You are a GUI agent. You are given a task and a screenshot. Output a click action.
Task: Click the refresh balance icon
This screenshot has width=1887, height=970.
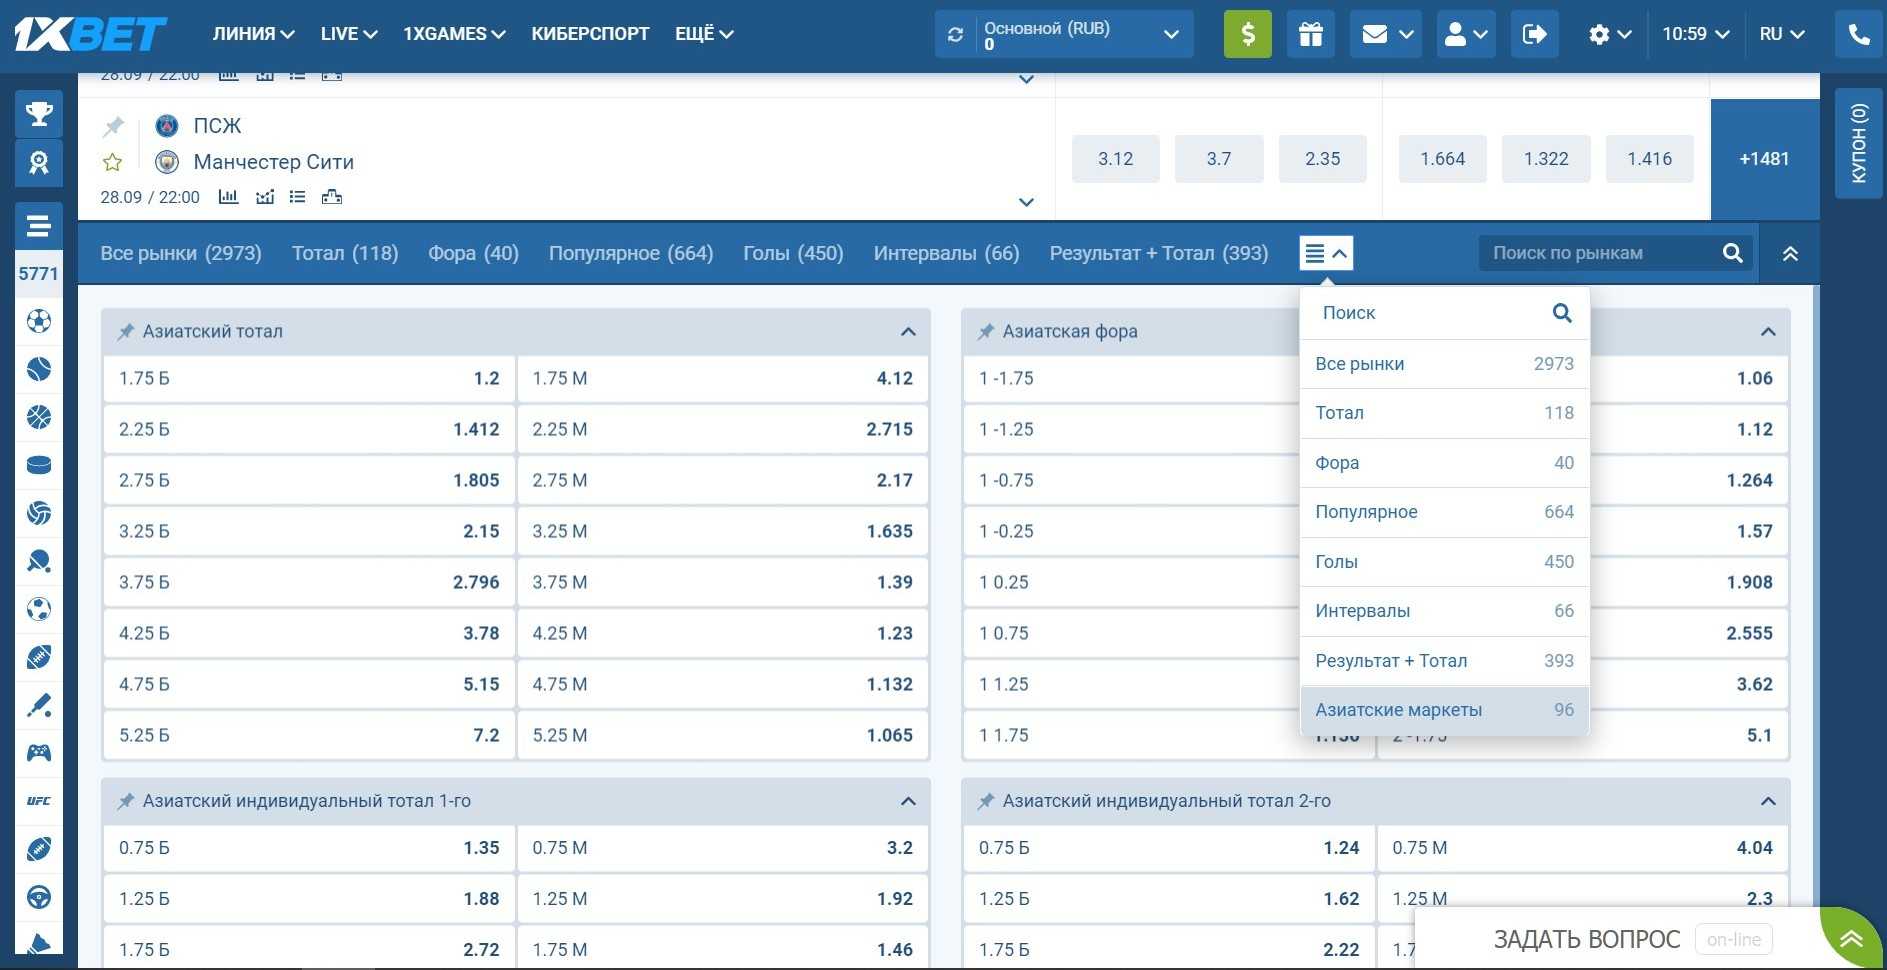click(x=955, y=35)
